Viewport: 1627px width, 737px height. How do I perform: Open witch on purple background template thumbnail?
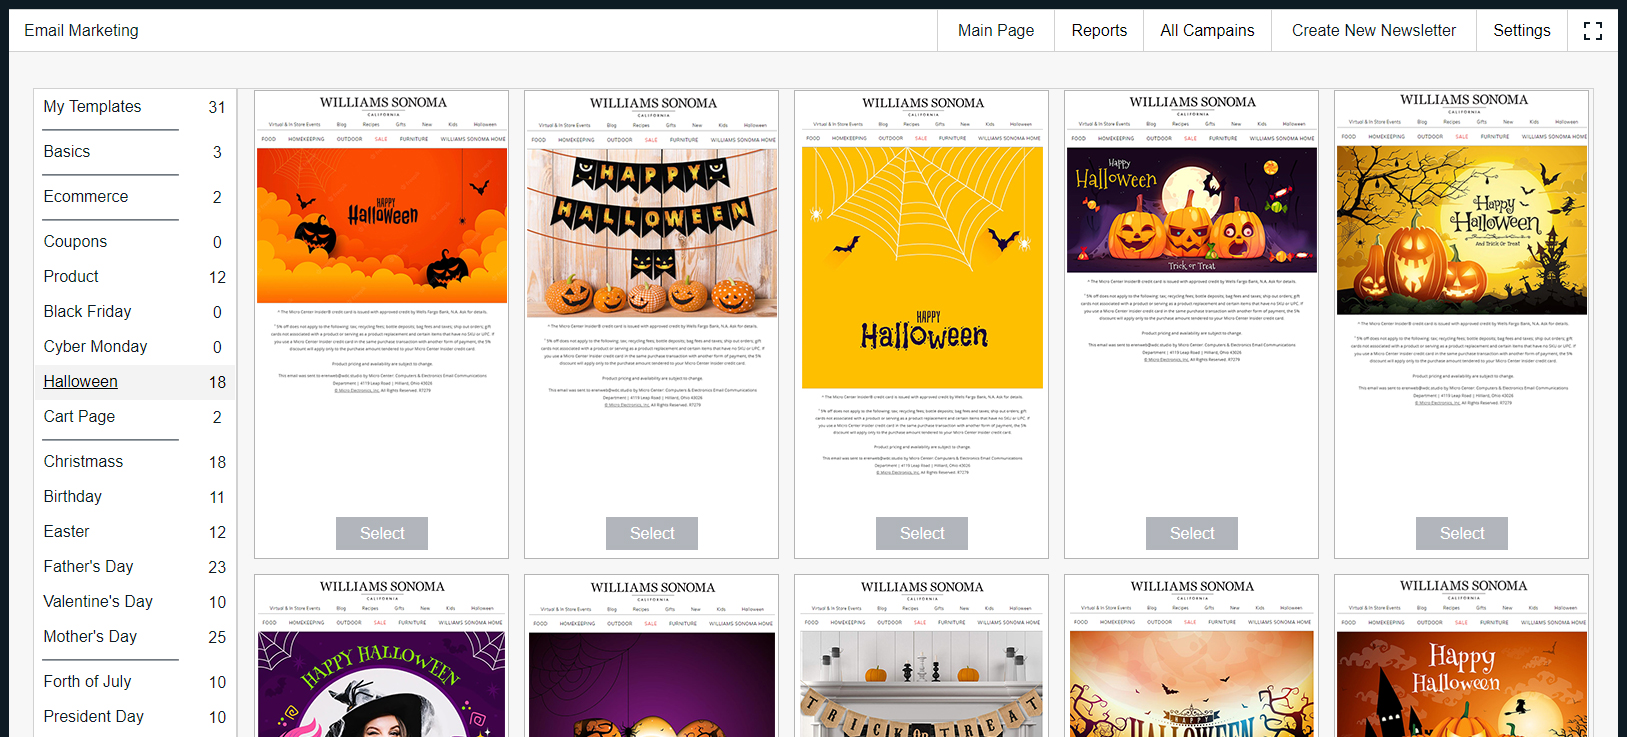click(382, 656)
